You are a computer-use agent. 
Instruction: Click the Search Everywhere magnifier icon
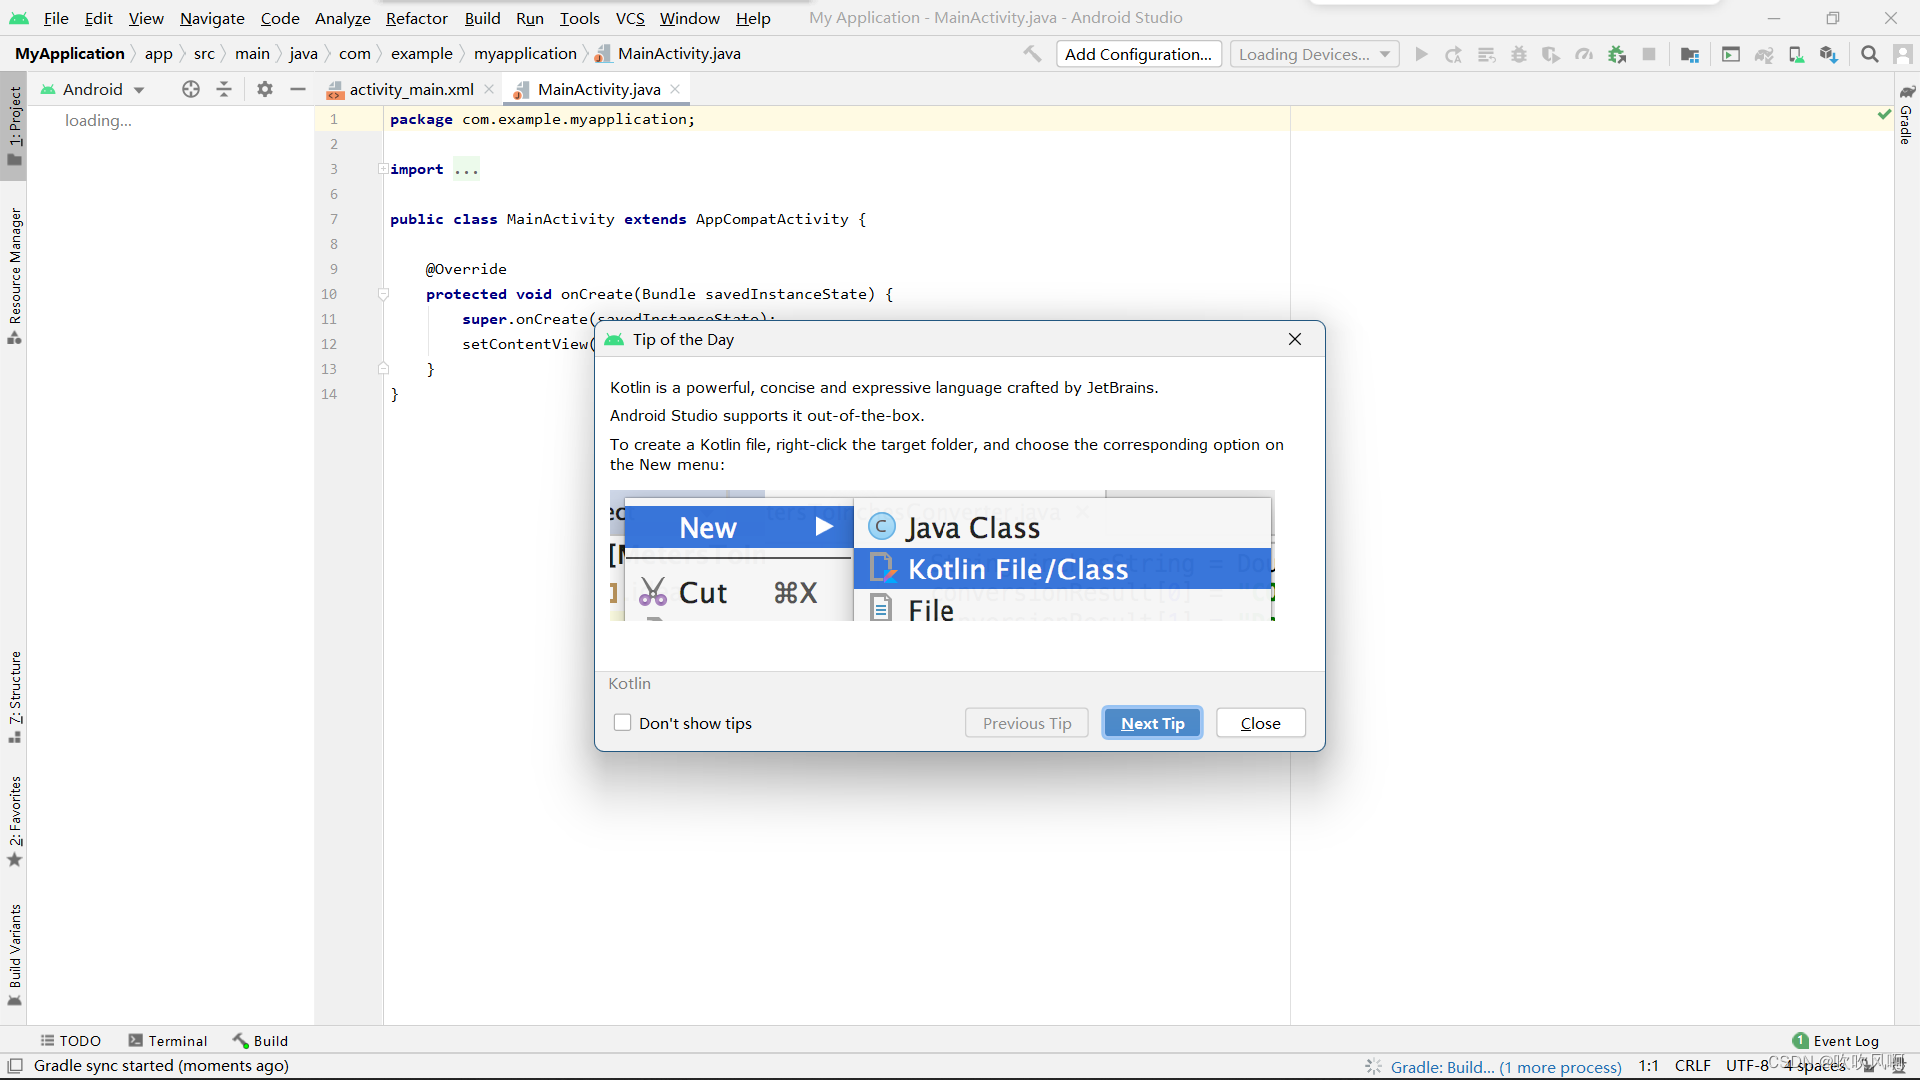click(x=1869, y=54)
